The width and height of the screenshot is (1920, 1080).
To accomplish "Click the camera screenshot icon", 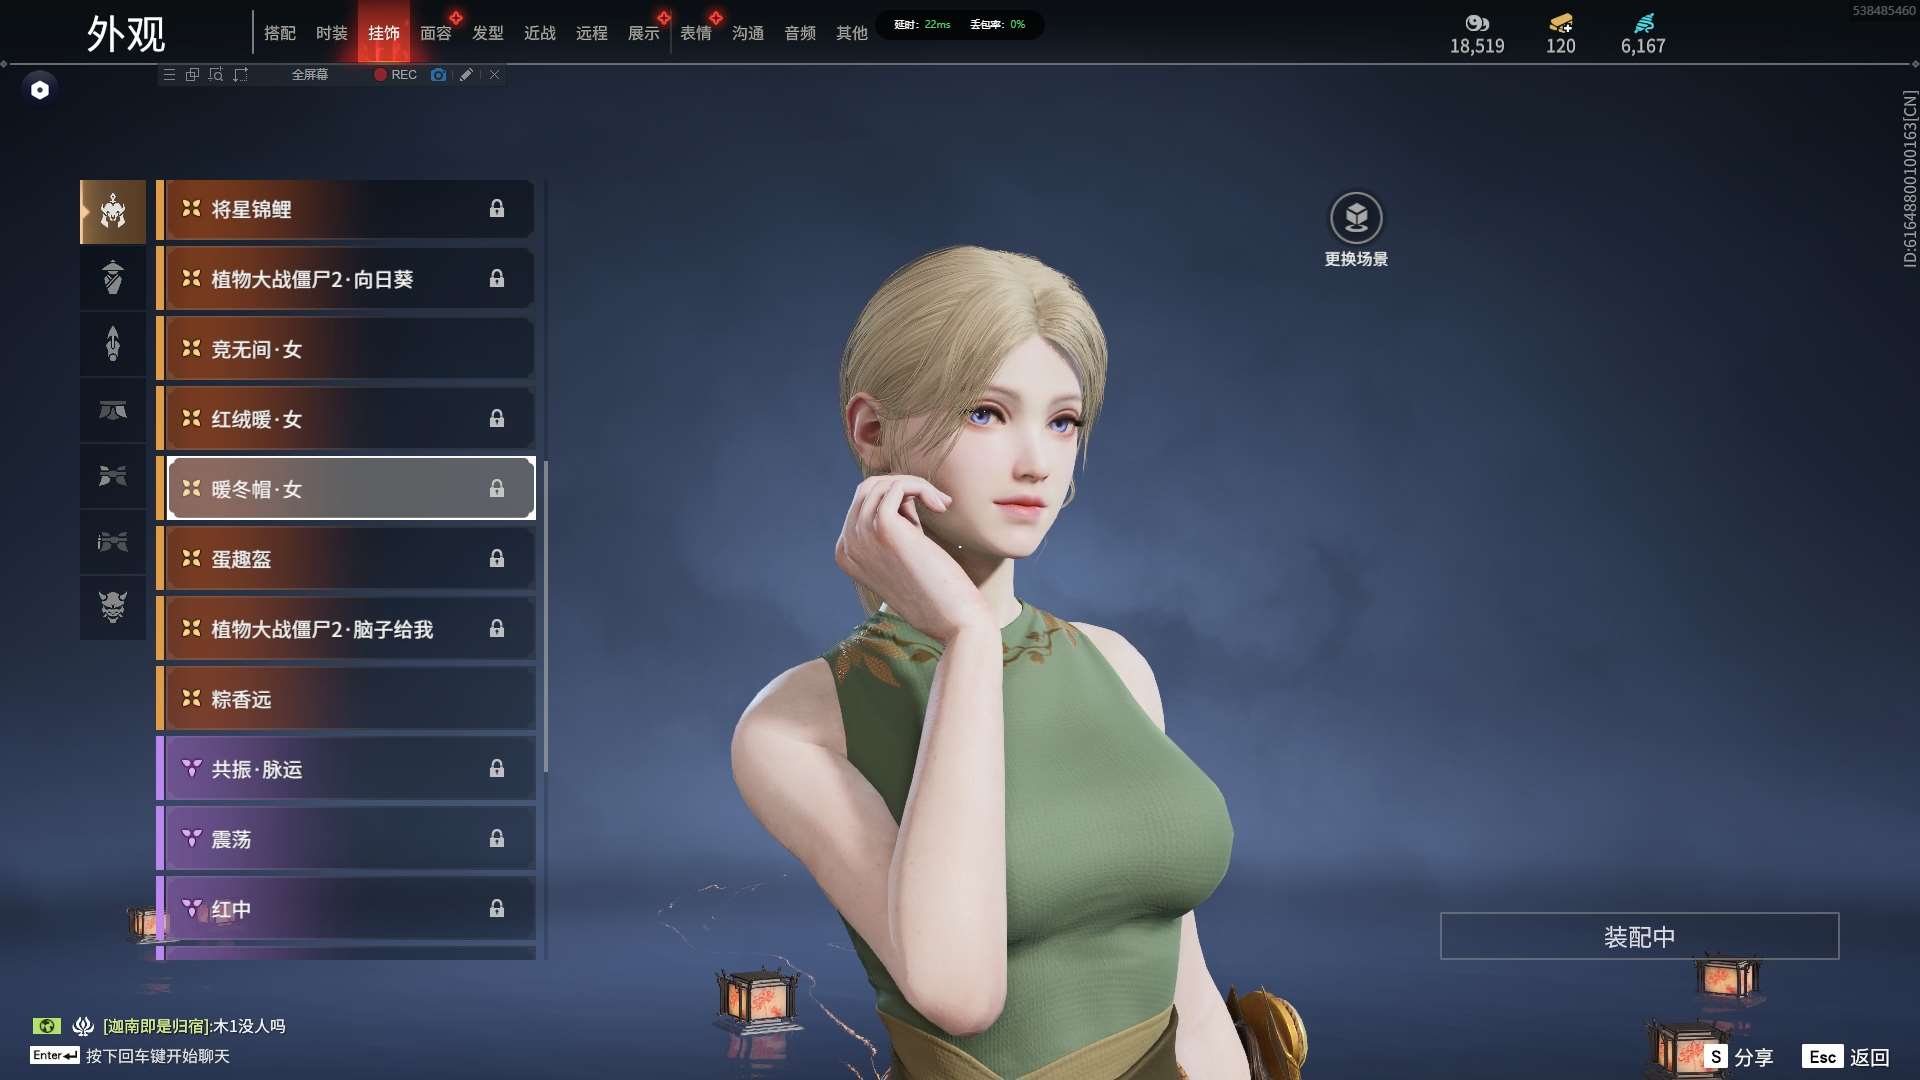I will pyautogui.click(x=438, y=75).
